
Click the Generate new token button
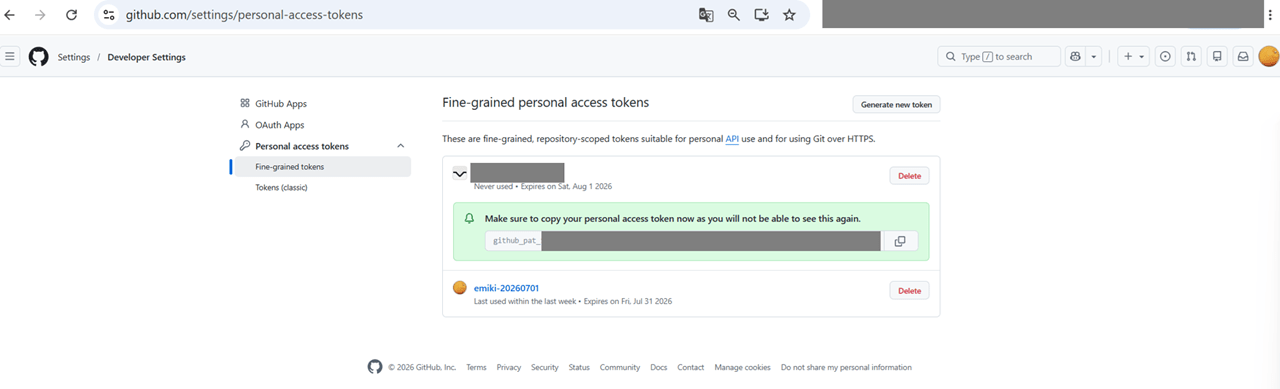896,104
